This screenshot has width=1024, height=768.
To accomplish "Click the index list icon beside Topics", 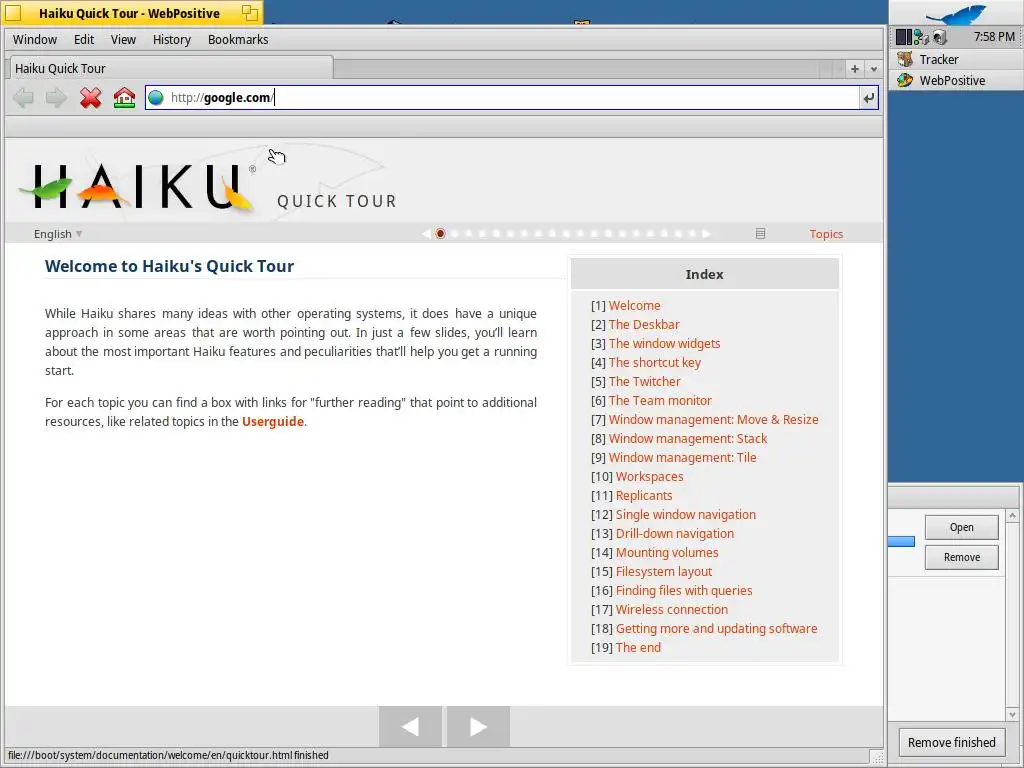I will tap(760, 234).
